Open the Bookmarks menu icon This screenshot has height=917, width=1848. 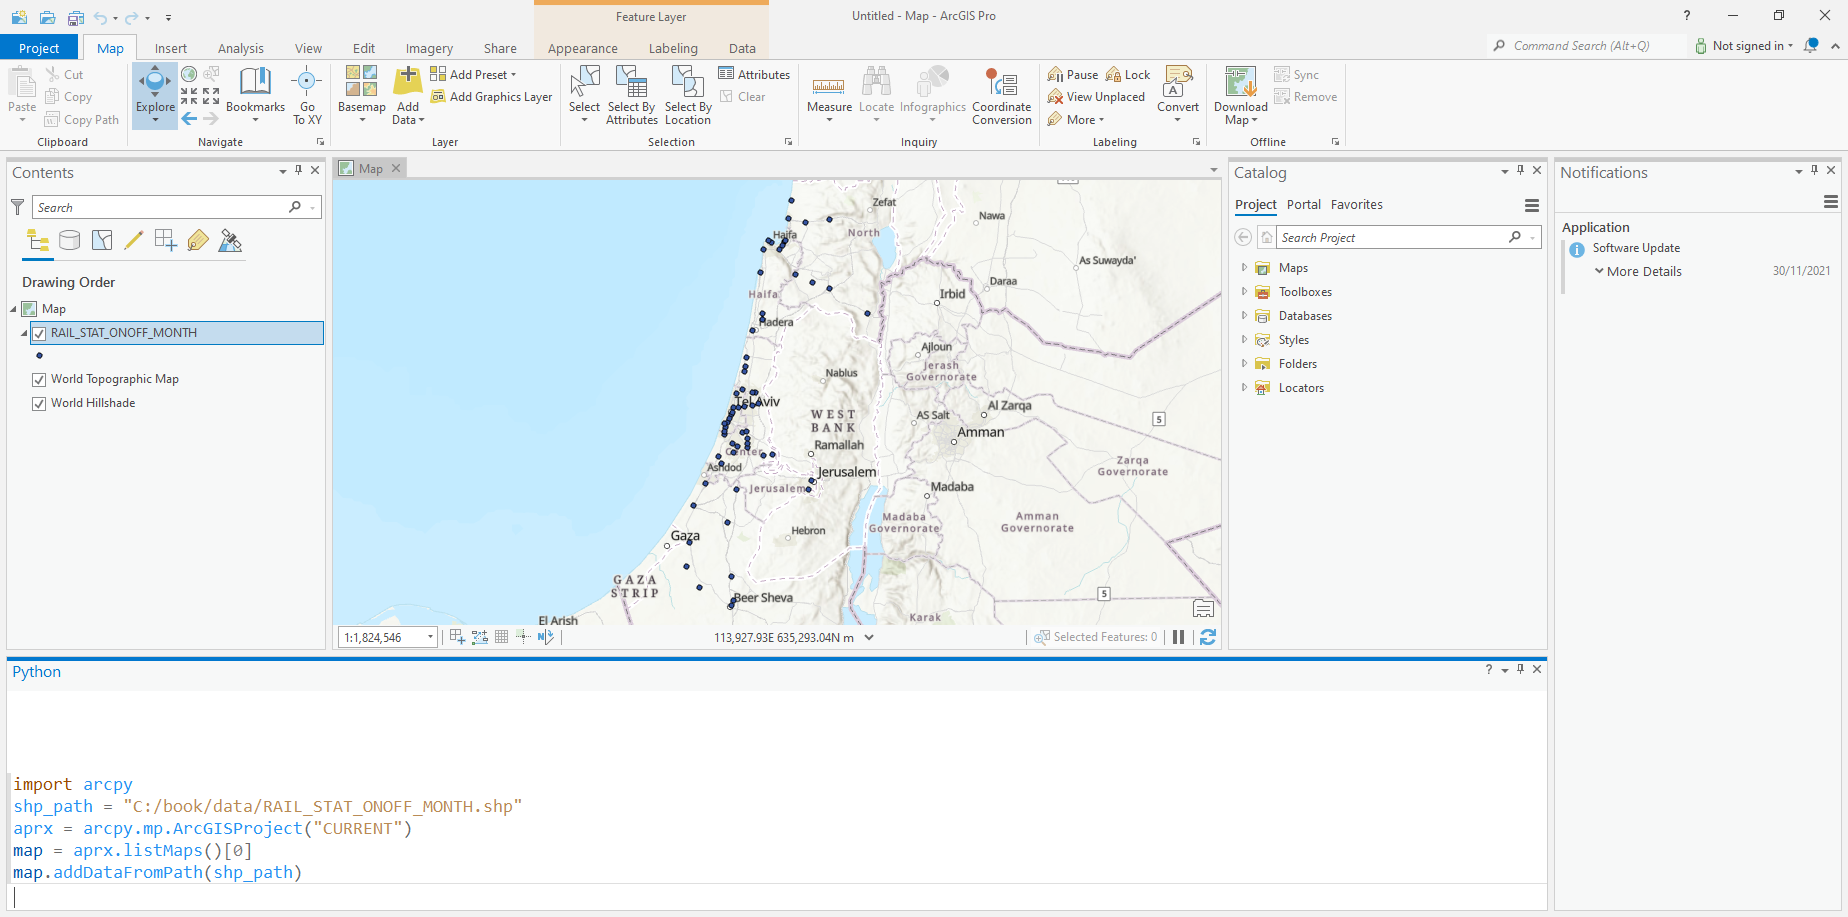pyautogui.click(x=255, y=84)
